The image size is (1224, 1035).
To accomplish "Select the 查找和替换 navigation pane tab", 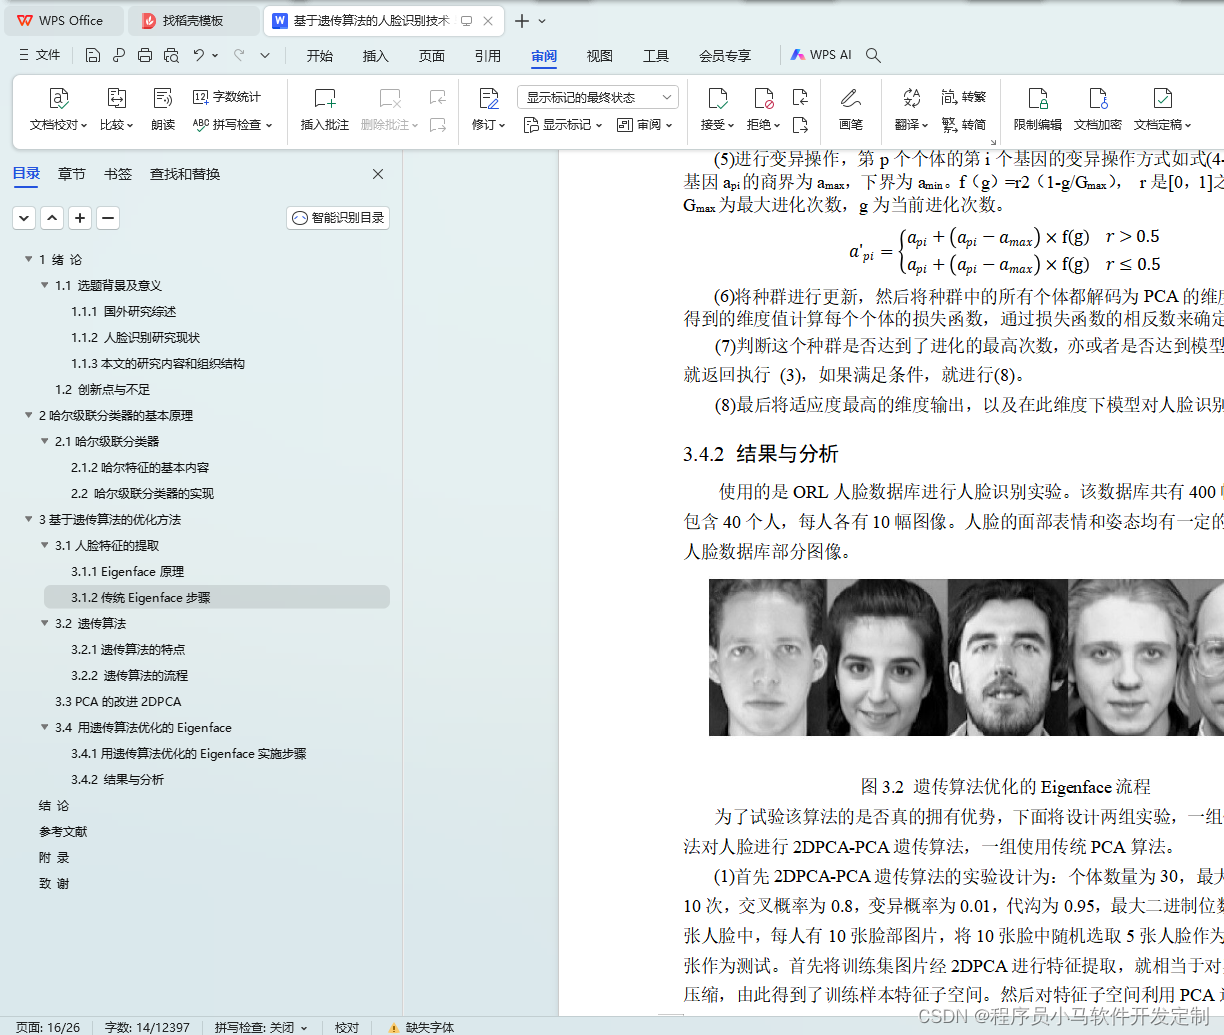I will [x=185, y=174].
